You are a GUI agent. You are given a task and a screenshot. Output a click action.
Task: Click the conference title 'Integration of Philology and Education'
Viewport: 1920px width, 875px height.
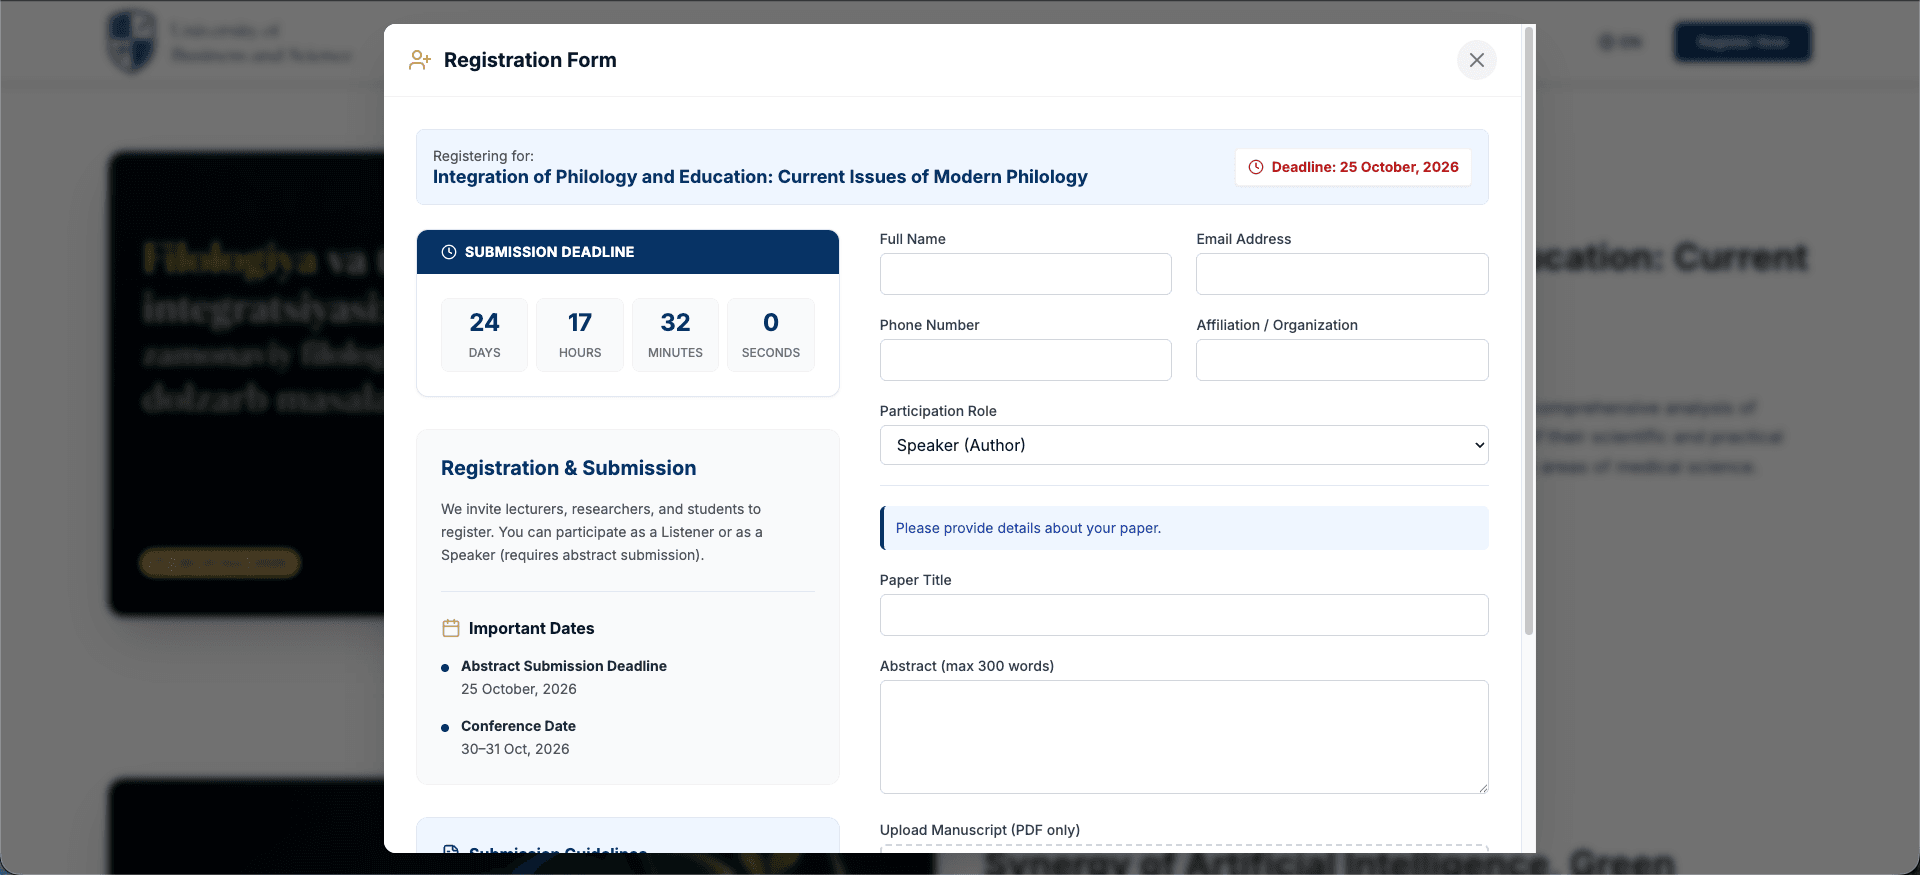pos(760,177)
